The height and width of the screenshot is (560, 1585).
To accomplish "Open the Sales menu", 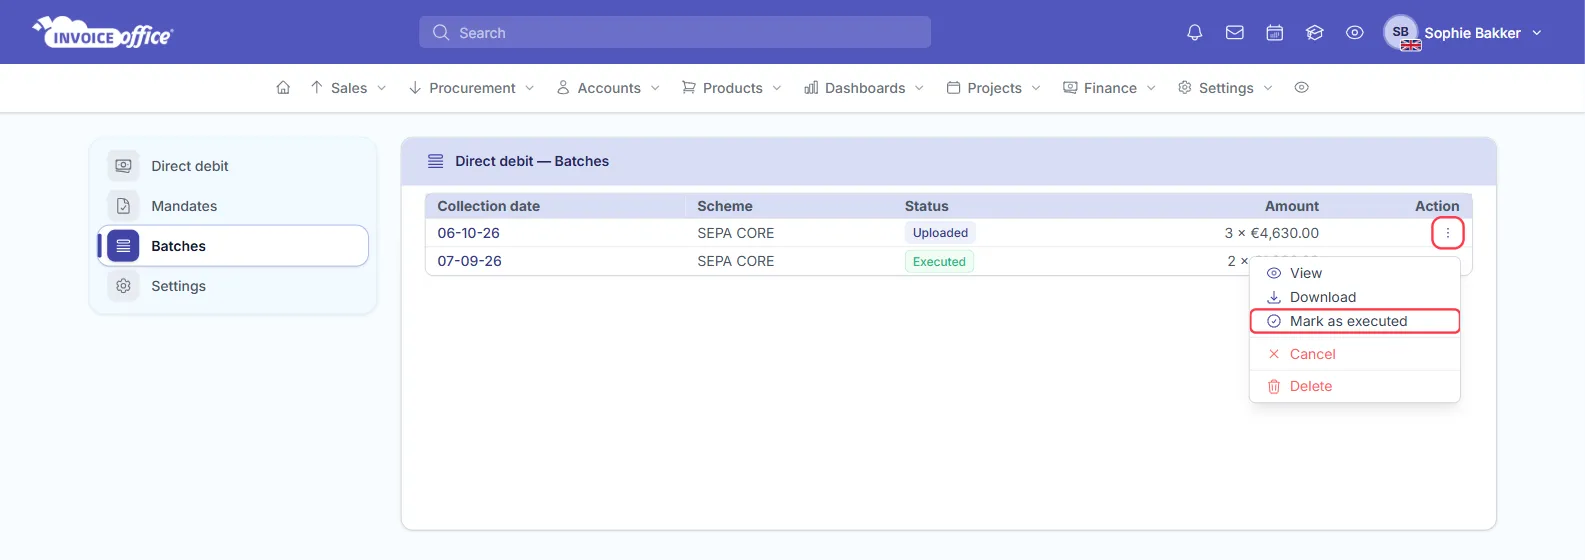I will click(348, 88).
